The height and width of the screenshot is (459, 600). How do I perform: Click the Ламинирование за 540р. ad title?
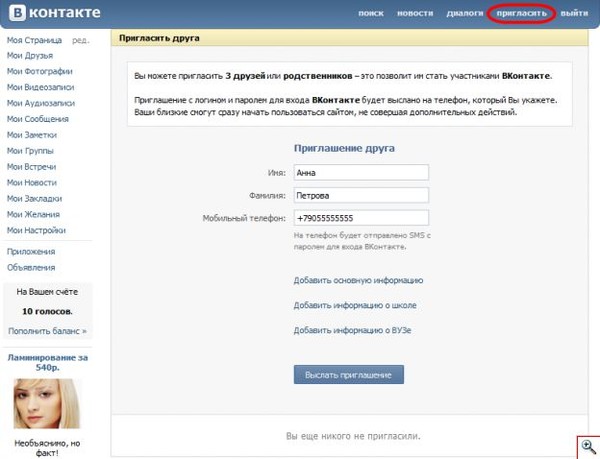click(x=47, y=363)
